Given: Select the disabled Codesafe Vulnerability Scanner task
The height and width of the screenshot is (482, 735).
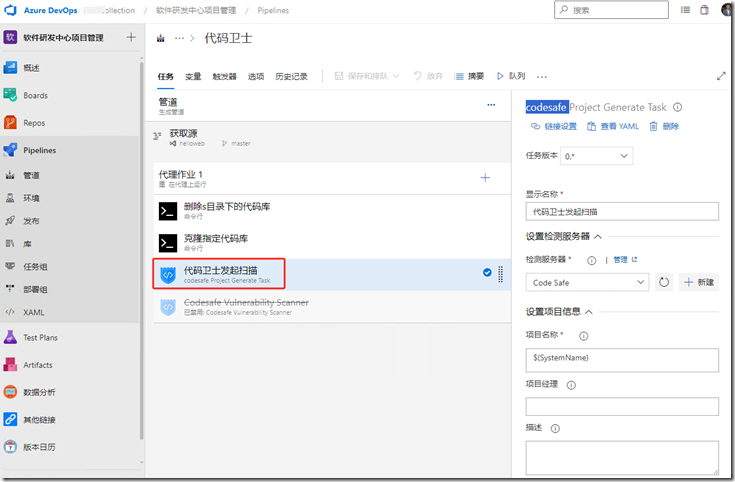Looking at the screenshot, I should (x=332, y=307).
